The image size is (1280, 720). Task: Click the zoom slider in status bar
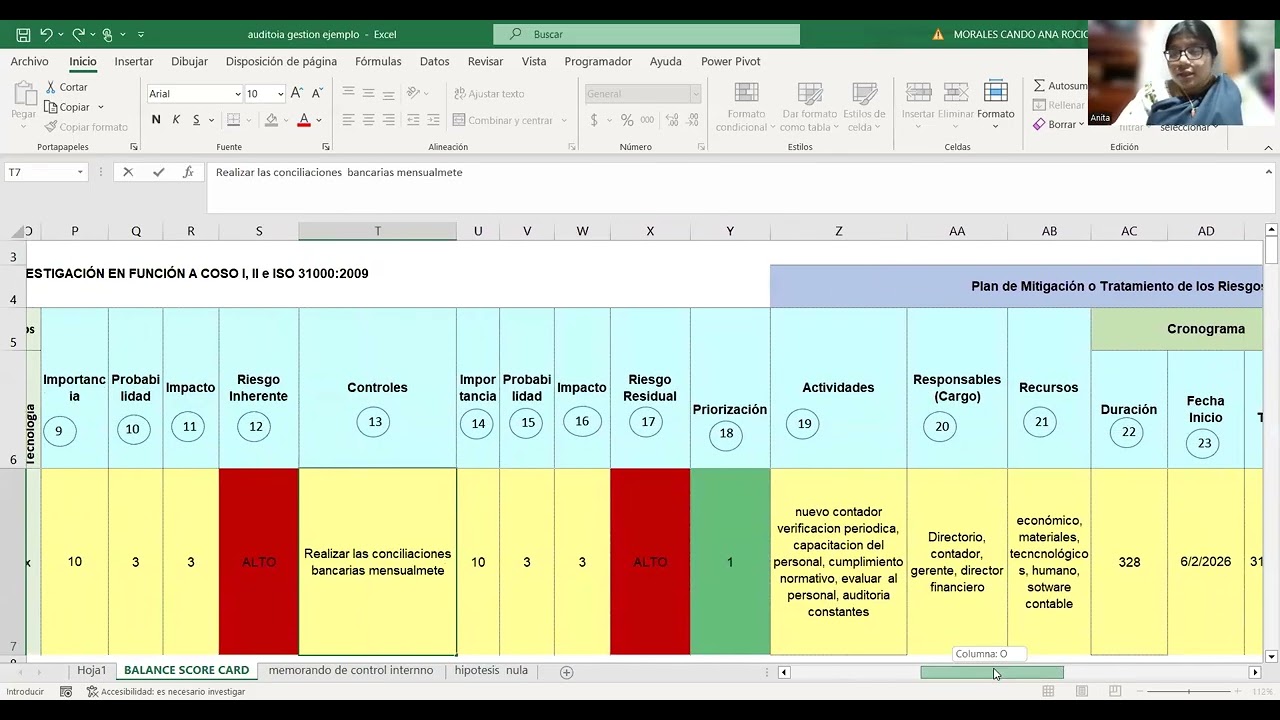pos(1188,692)
